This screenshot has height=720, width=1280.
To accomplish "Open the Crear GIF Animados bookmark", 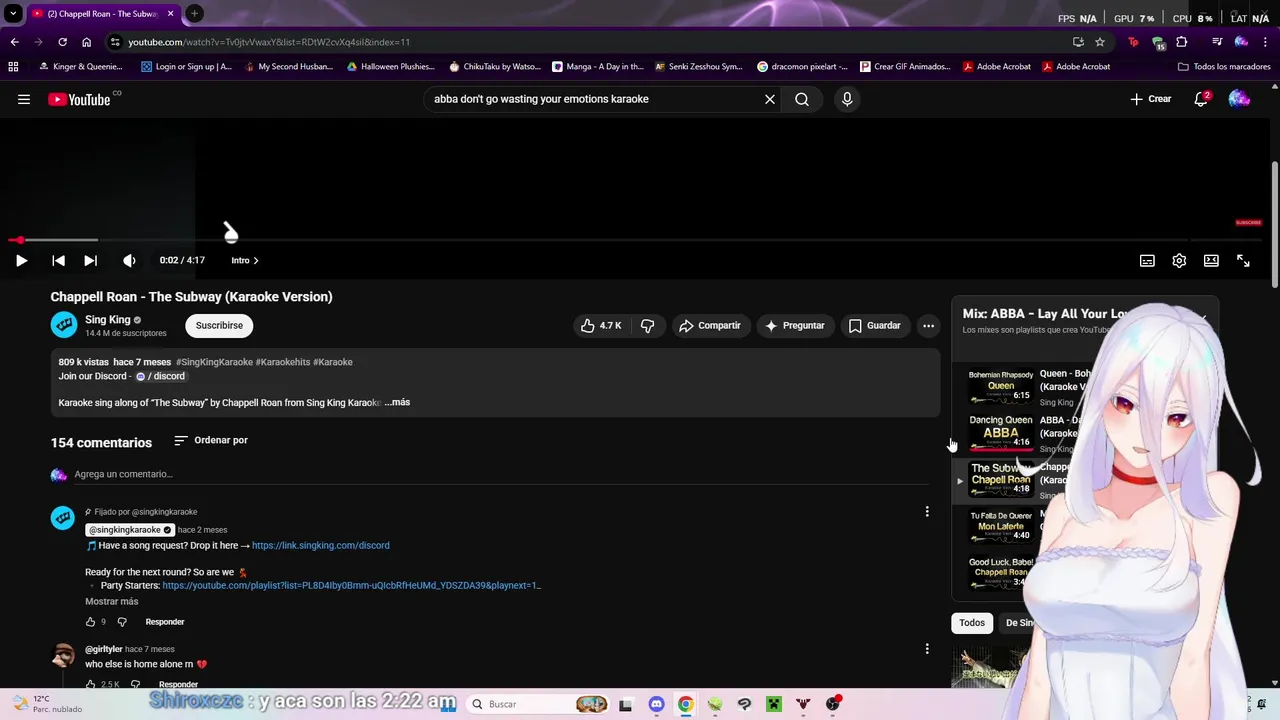I will pyautogui.click(x=904, y=67).
